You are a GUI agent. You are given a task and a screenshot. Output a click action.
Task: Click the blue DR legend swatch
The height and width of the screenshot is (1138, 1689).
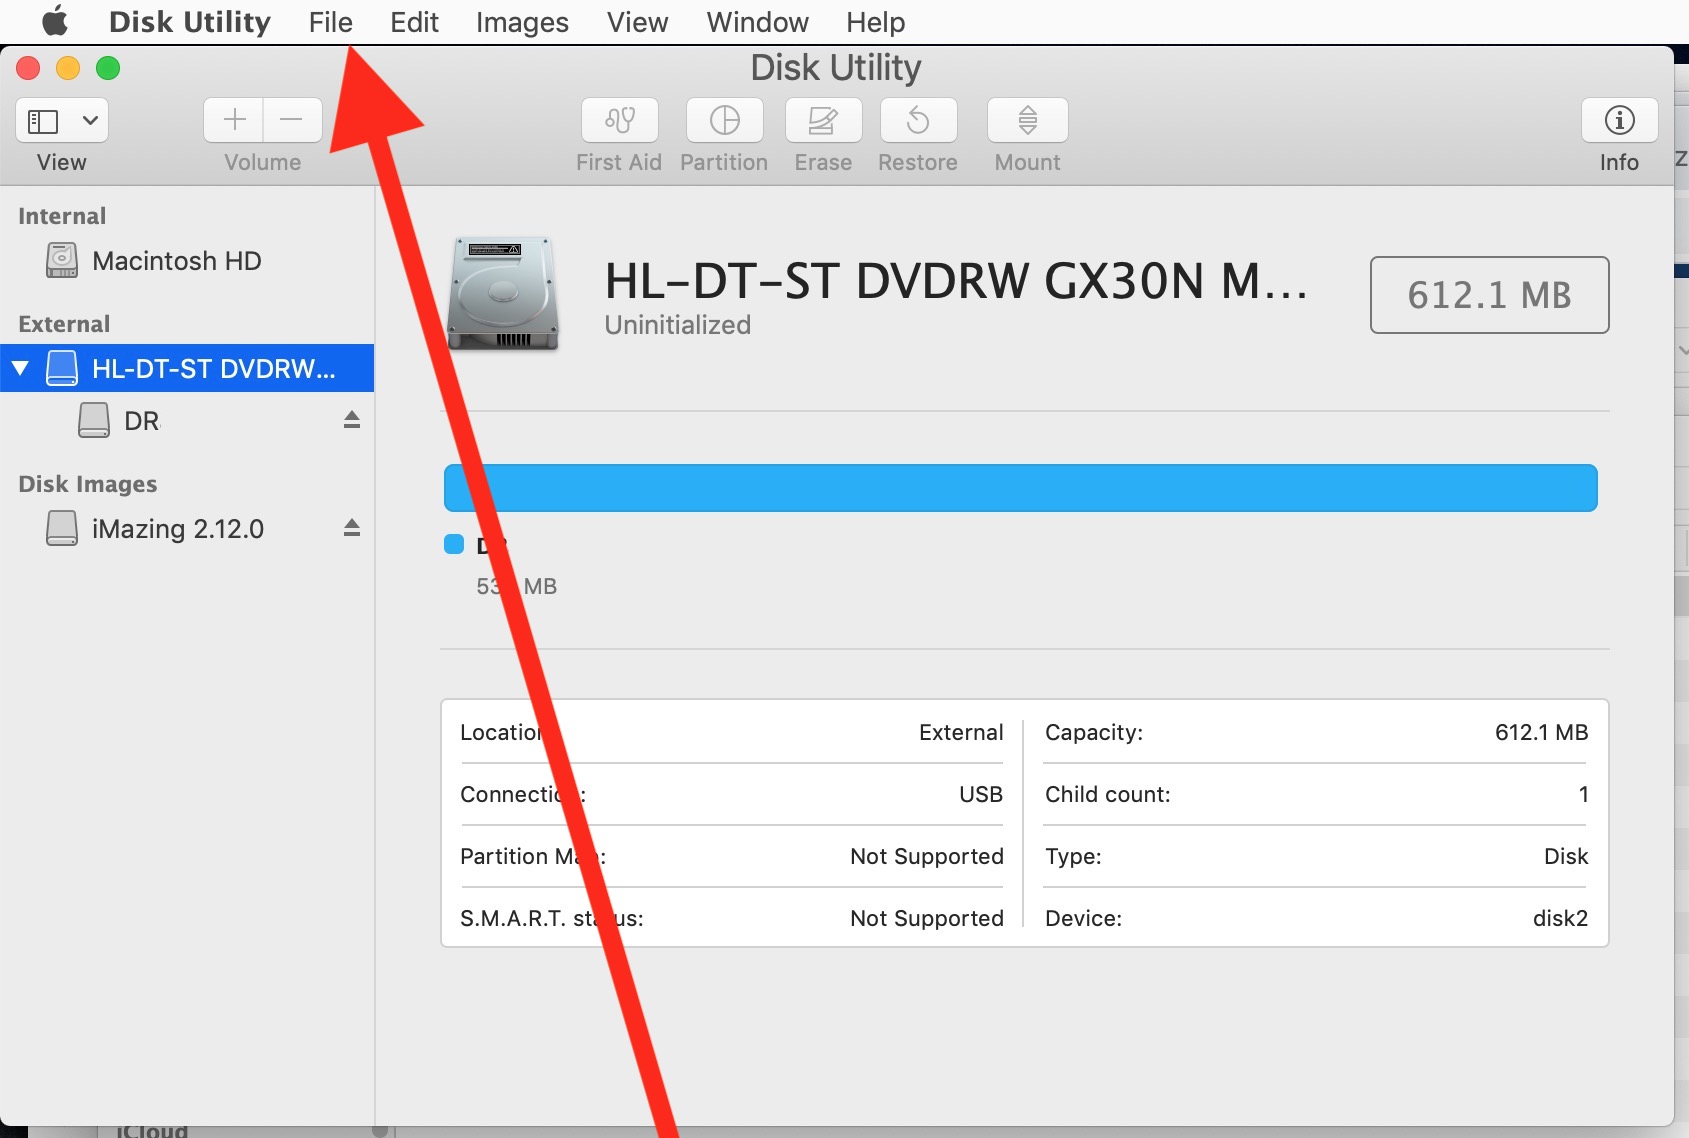coord(454,544)
